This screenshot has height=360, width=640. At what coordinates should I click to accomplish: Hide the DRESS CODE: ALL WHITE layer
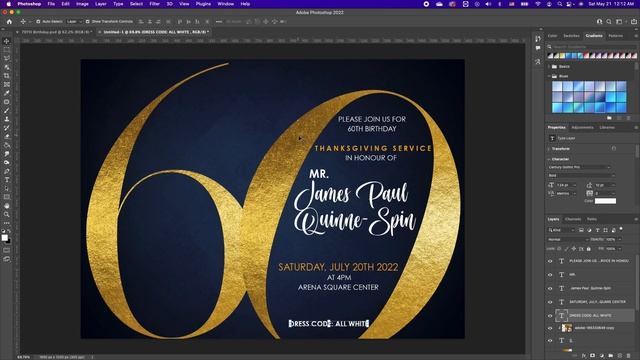pyautogui.click(x=550, y=316)
